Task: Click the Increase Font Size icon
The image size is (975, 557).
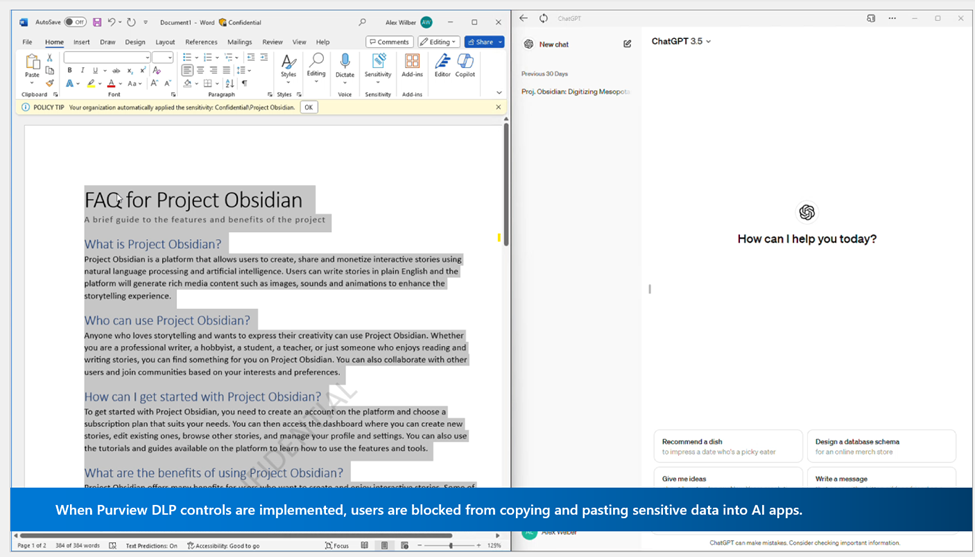Action: [x=154, y=83]
